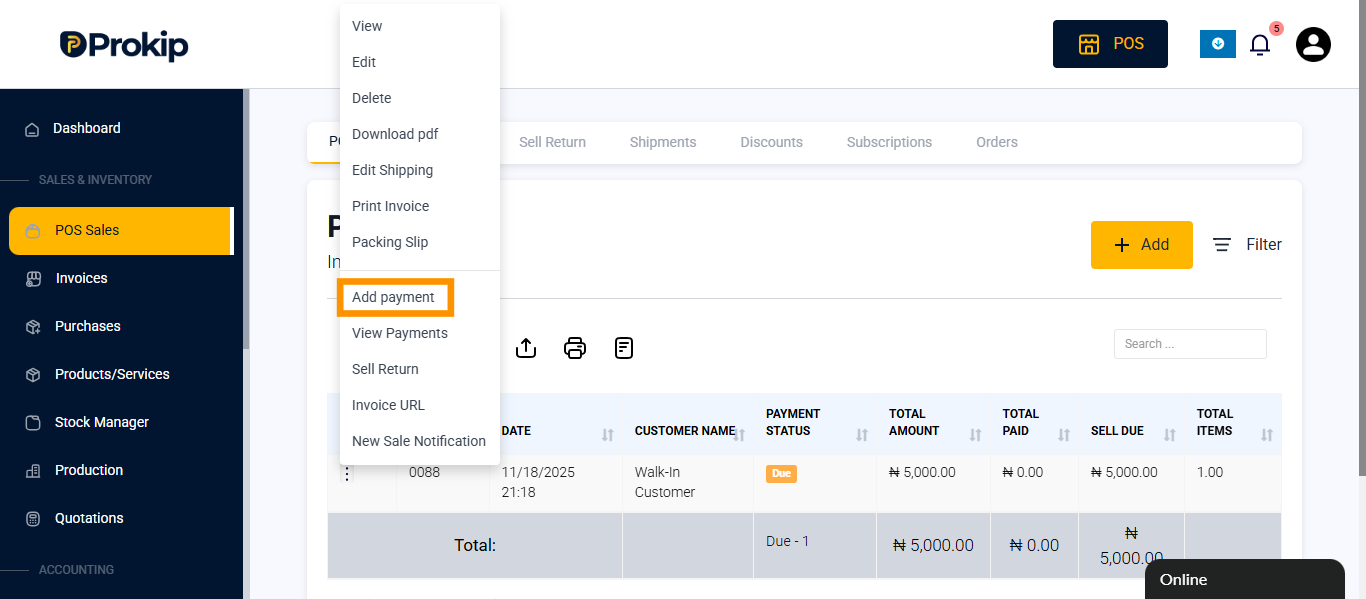Click the Prokip logo
1366x599 pixels.
124,45
